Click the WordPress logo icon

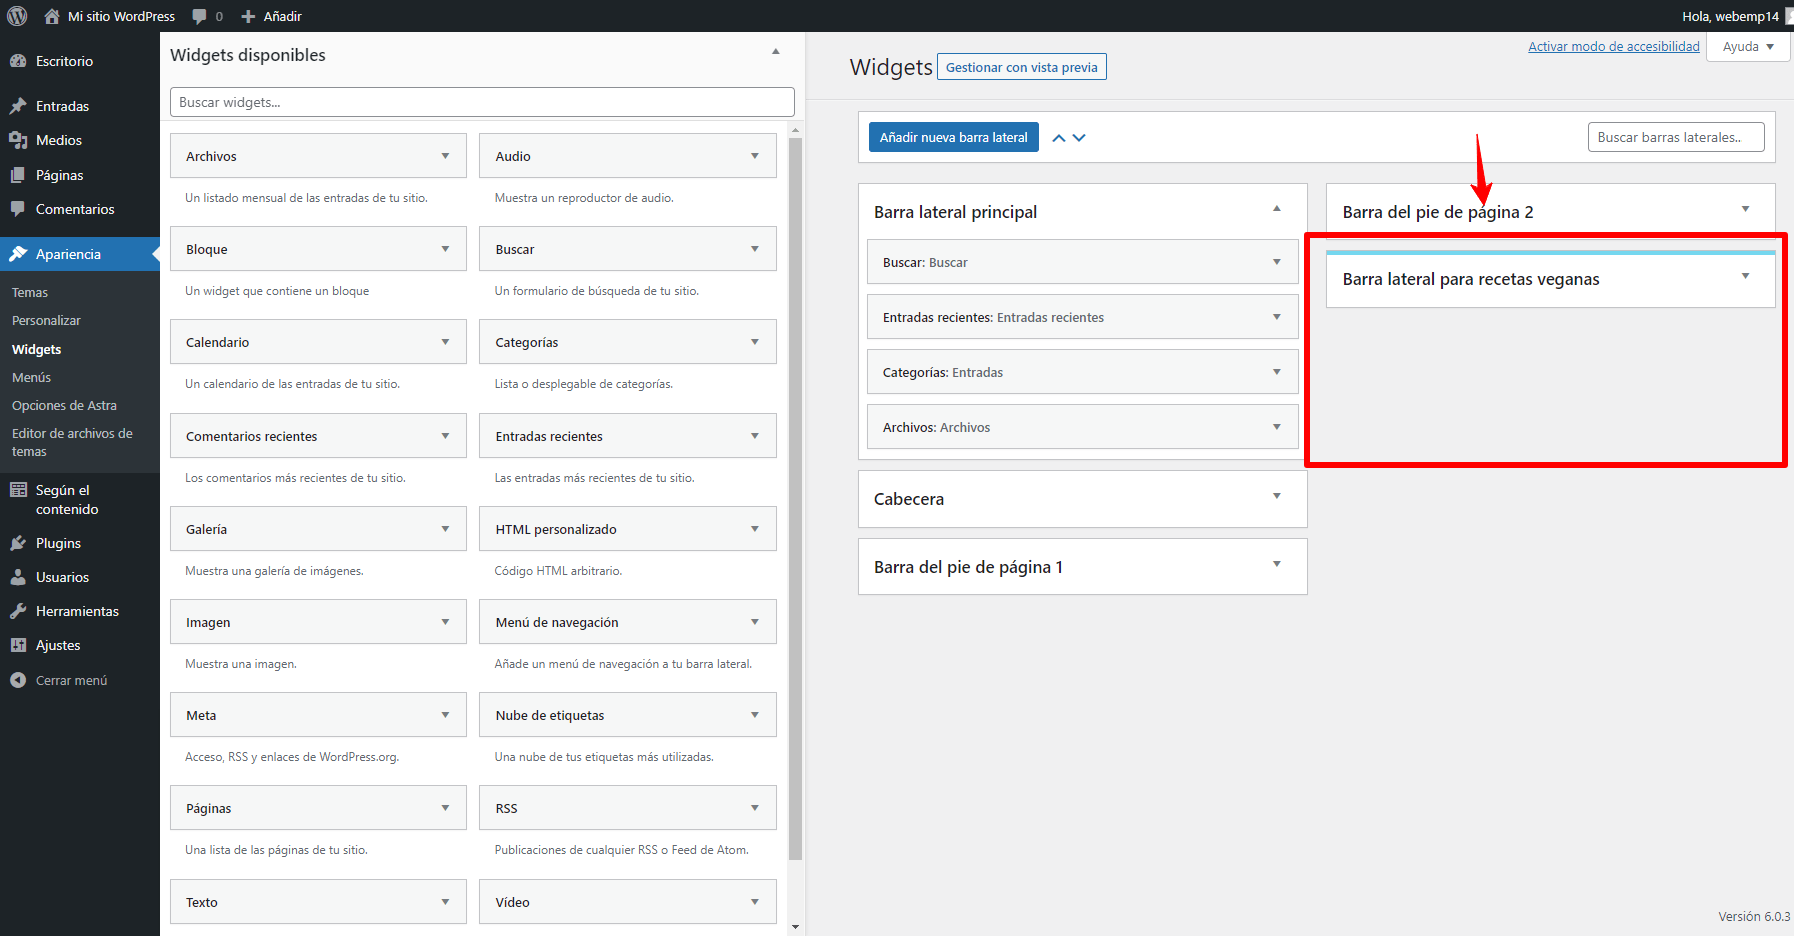[x=17, y=16]
